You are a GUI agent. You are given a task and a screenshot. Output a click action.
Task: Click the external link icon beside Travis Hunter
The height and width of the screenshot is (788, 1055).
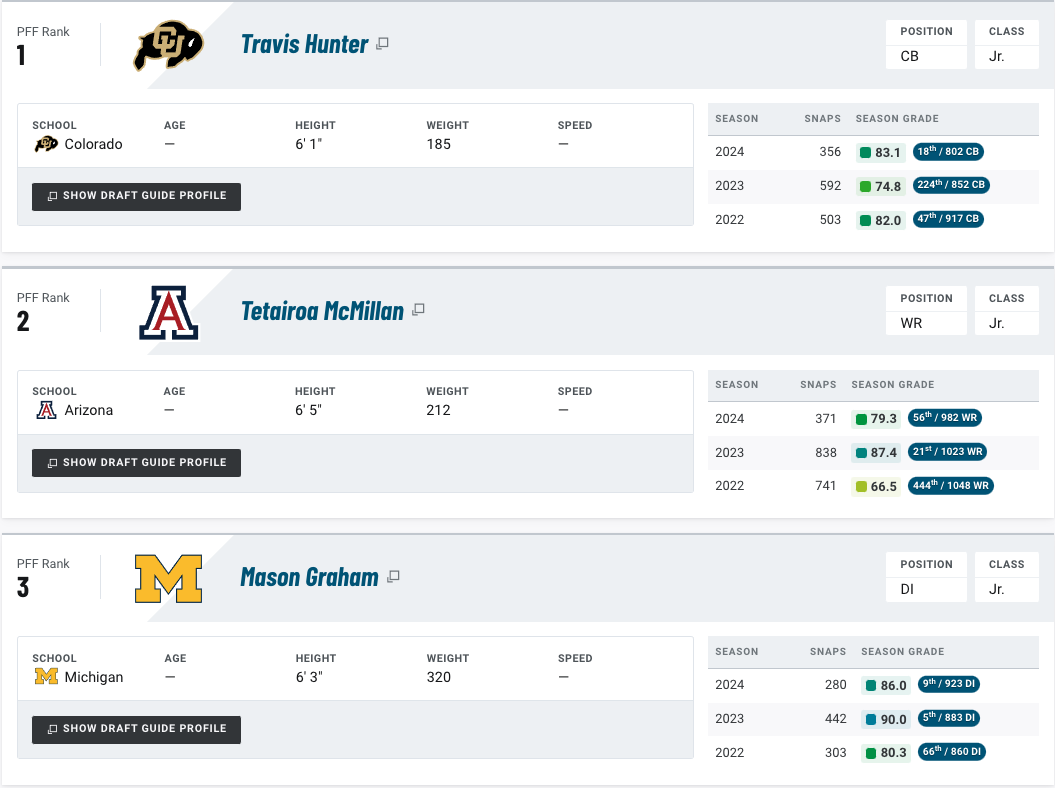[x=382, y=44]
